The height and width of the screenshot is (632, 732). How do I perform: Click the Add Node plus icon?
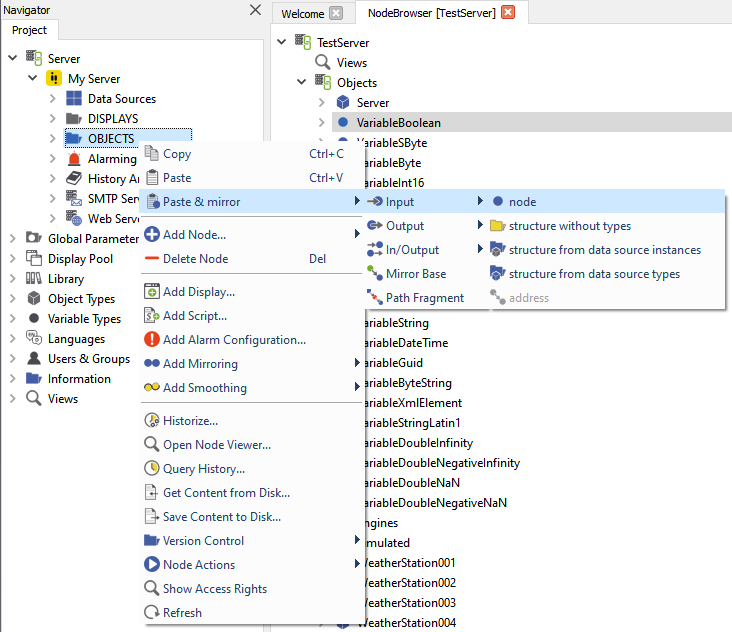pos(152,234)
